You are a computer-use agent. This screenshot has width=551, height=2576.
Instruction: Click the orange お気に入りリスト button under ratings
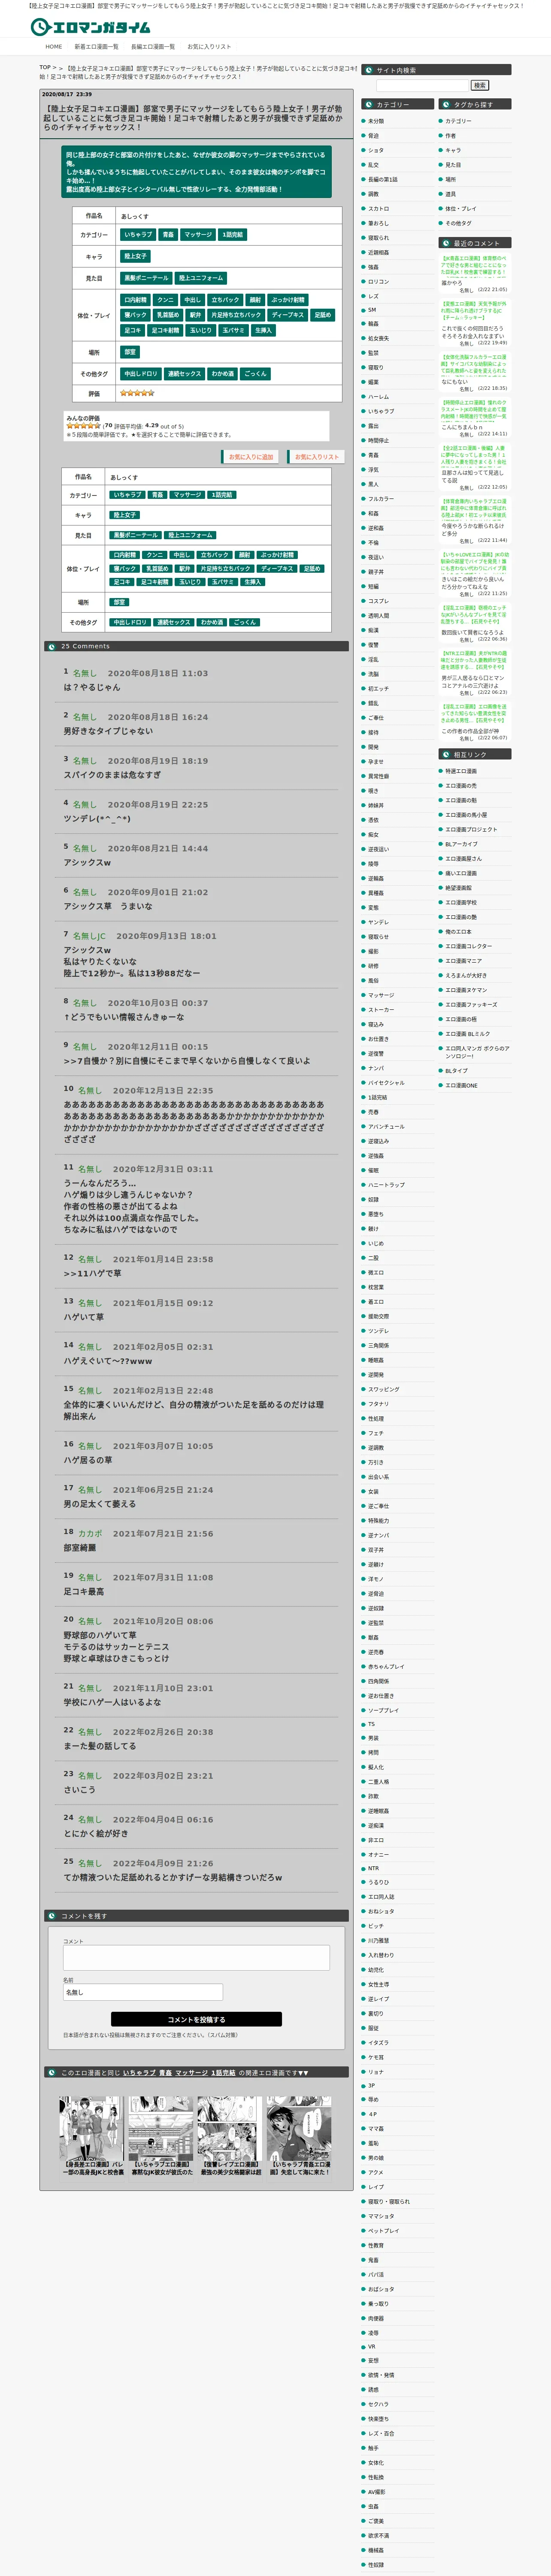(x=316, y=457)
